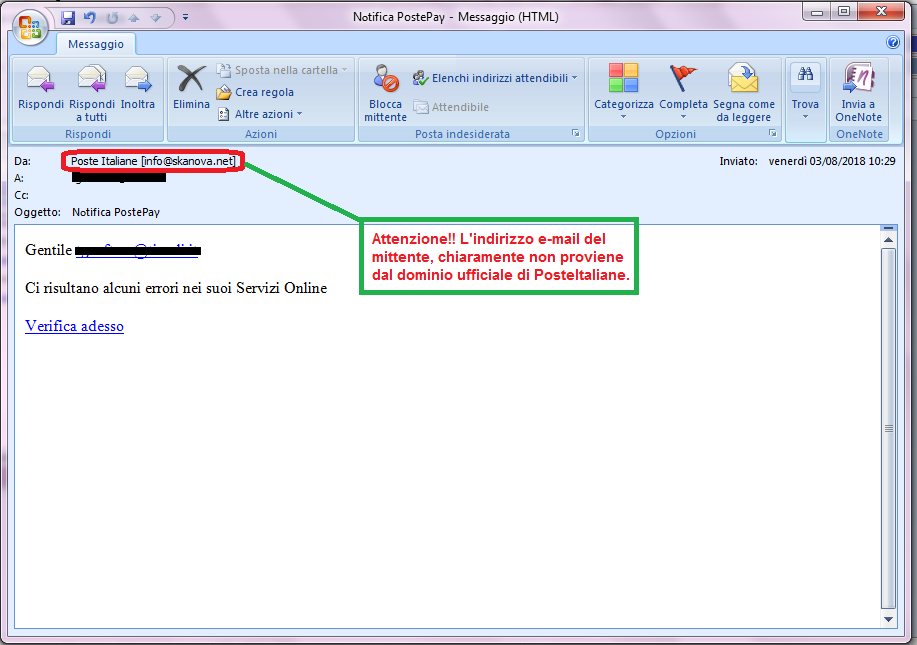Forward the message with Inoltra
This screenshot has height=645, width=917.
click(138, 88)
